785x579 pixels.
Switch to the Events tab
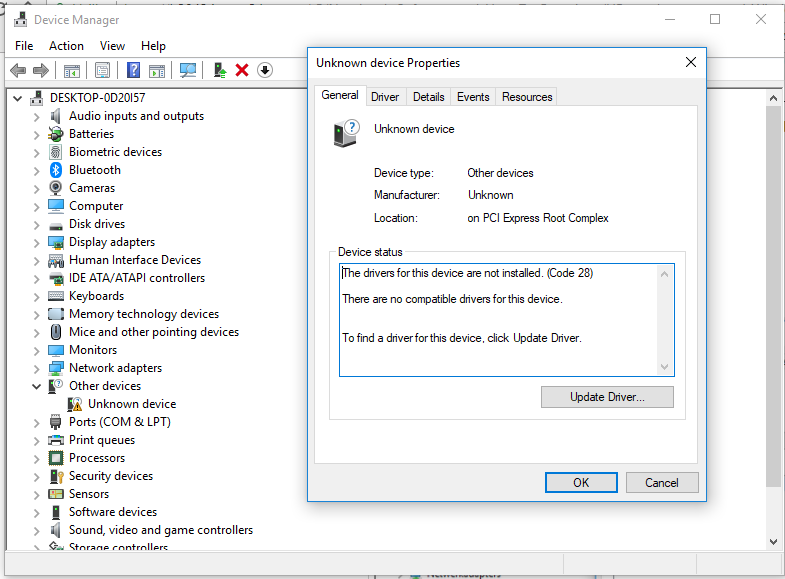[x=473, y=97]
